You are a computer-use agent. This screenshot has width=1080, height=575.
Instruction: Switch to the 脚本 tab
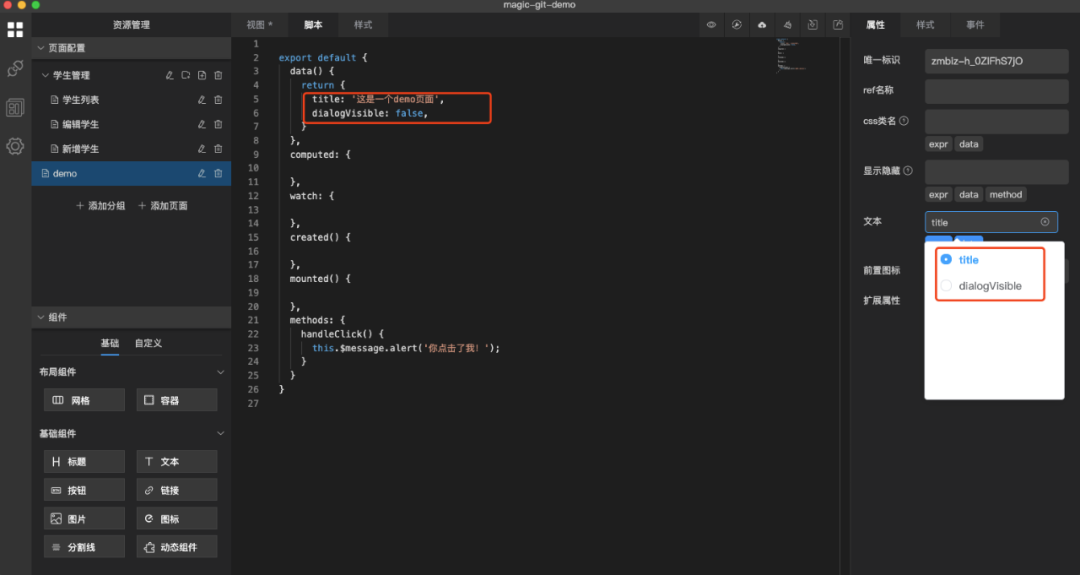pyautogui.click(x=313, y=25)
